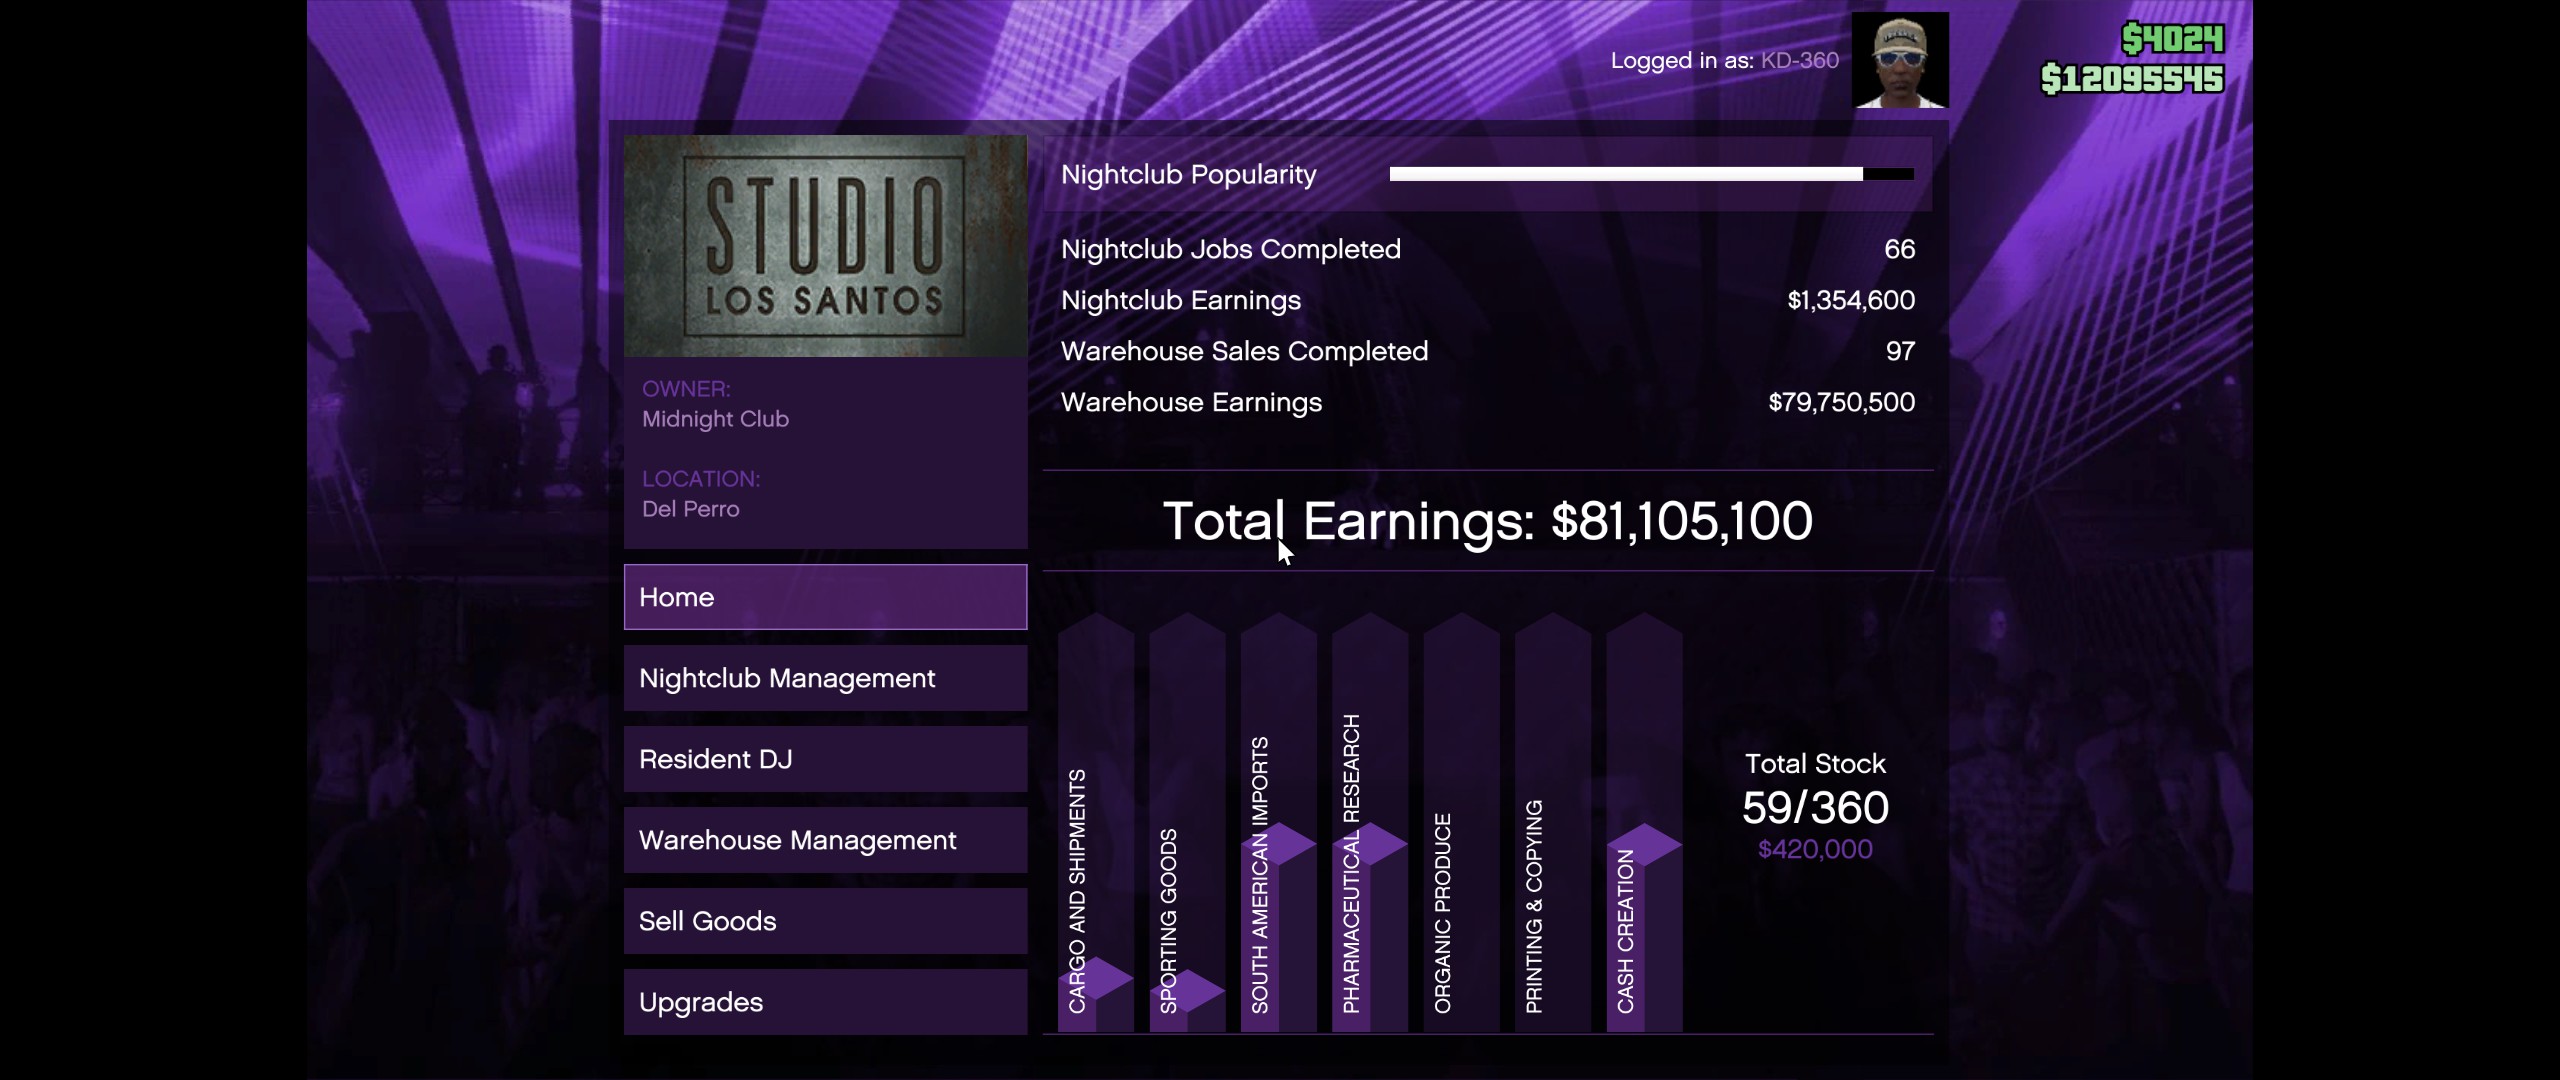Viewport: 2560px width, 1080px height.
Task: Select Resident DJ menu entry
Action: click(825, 759)
